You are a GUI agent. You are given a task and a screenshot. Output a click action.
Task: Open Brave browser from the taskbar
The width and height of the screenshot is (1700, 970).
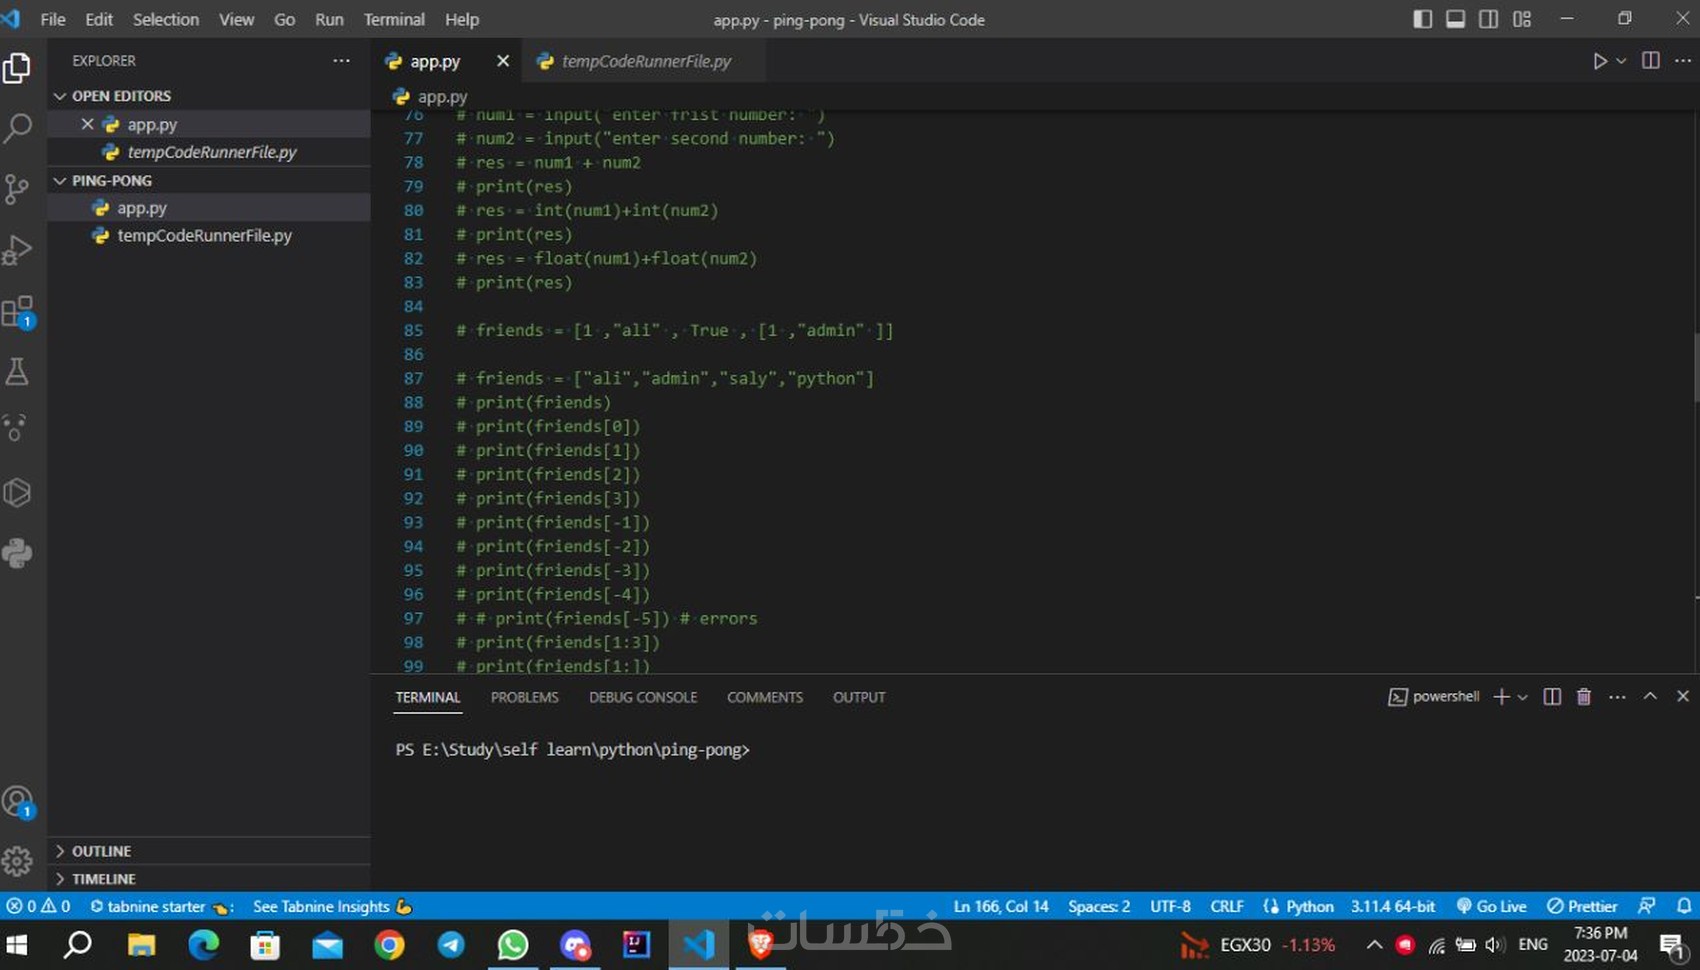pyautogui.click(x=760, y=945)
